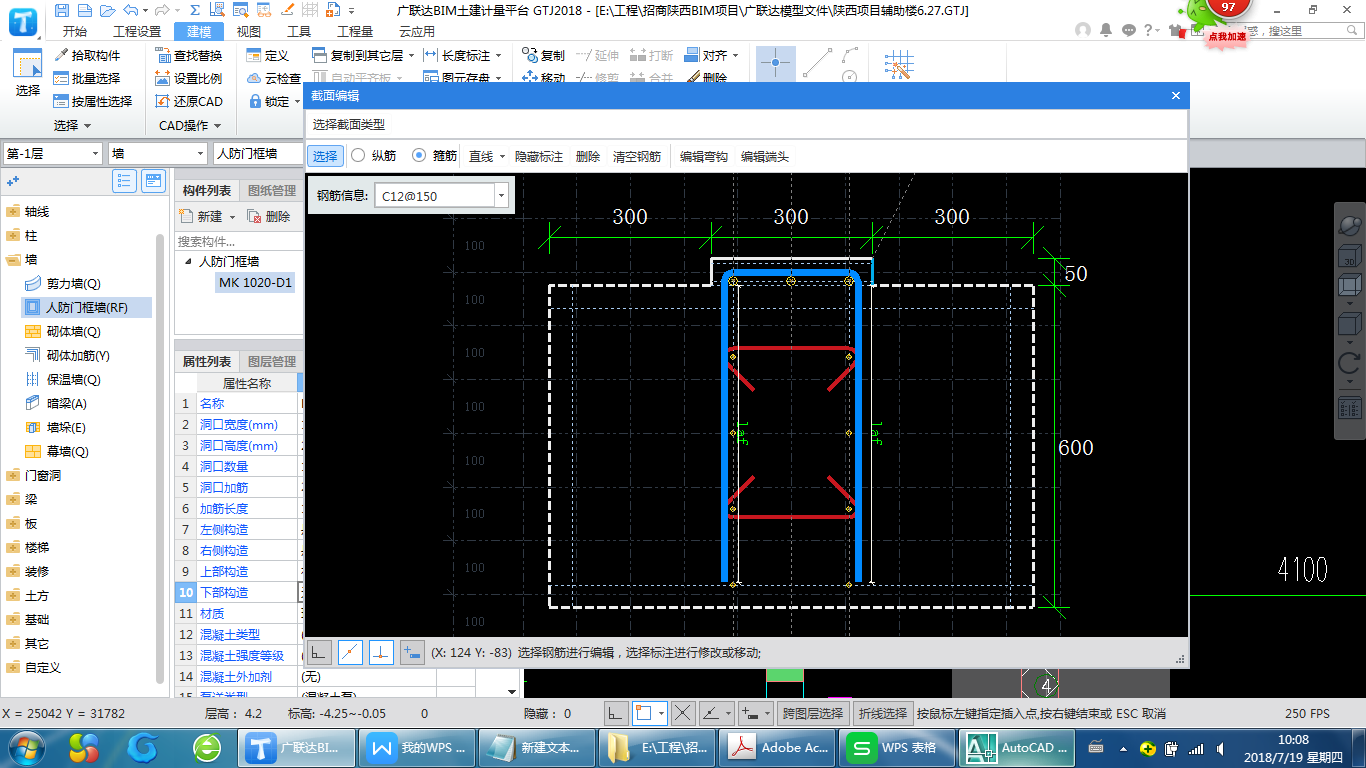Click the 还原CAD restore tool

coord(189,101)
